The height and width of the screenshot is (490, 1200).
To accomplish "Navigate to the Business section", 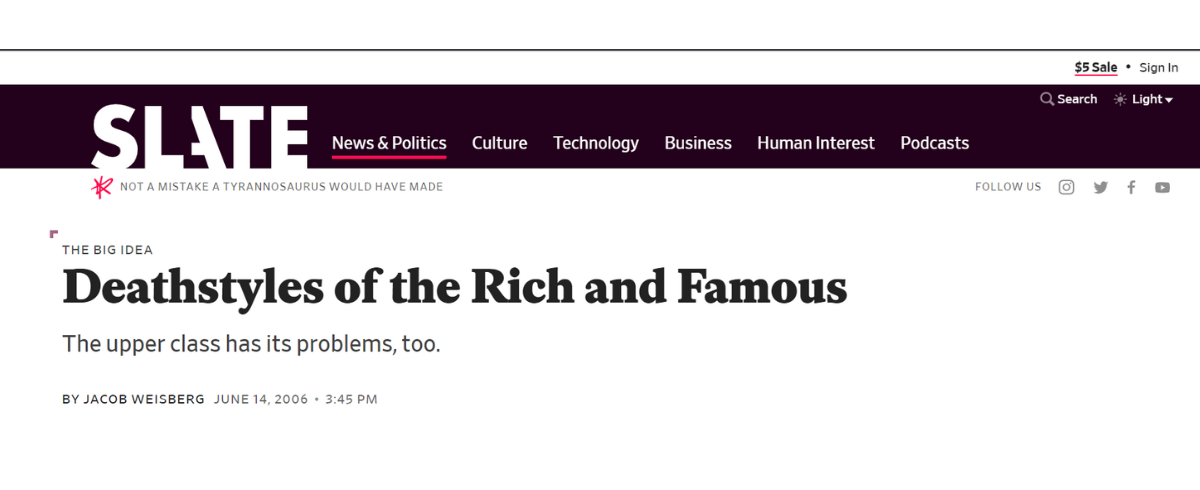I will (x=698, y=143).
